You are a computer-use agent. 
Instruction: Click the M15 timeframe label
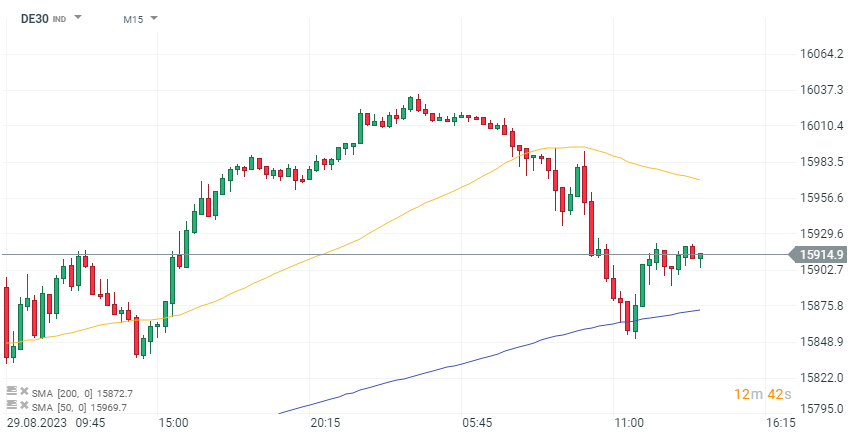132,19
